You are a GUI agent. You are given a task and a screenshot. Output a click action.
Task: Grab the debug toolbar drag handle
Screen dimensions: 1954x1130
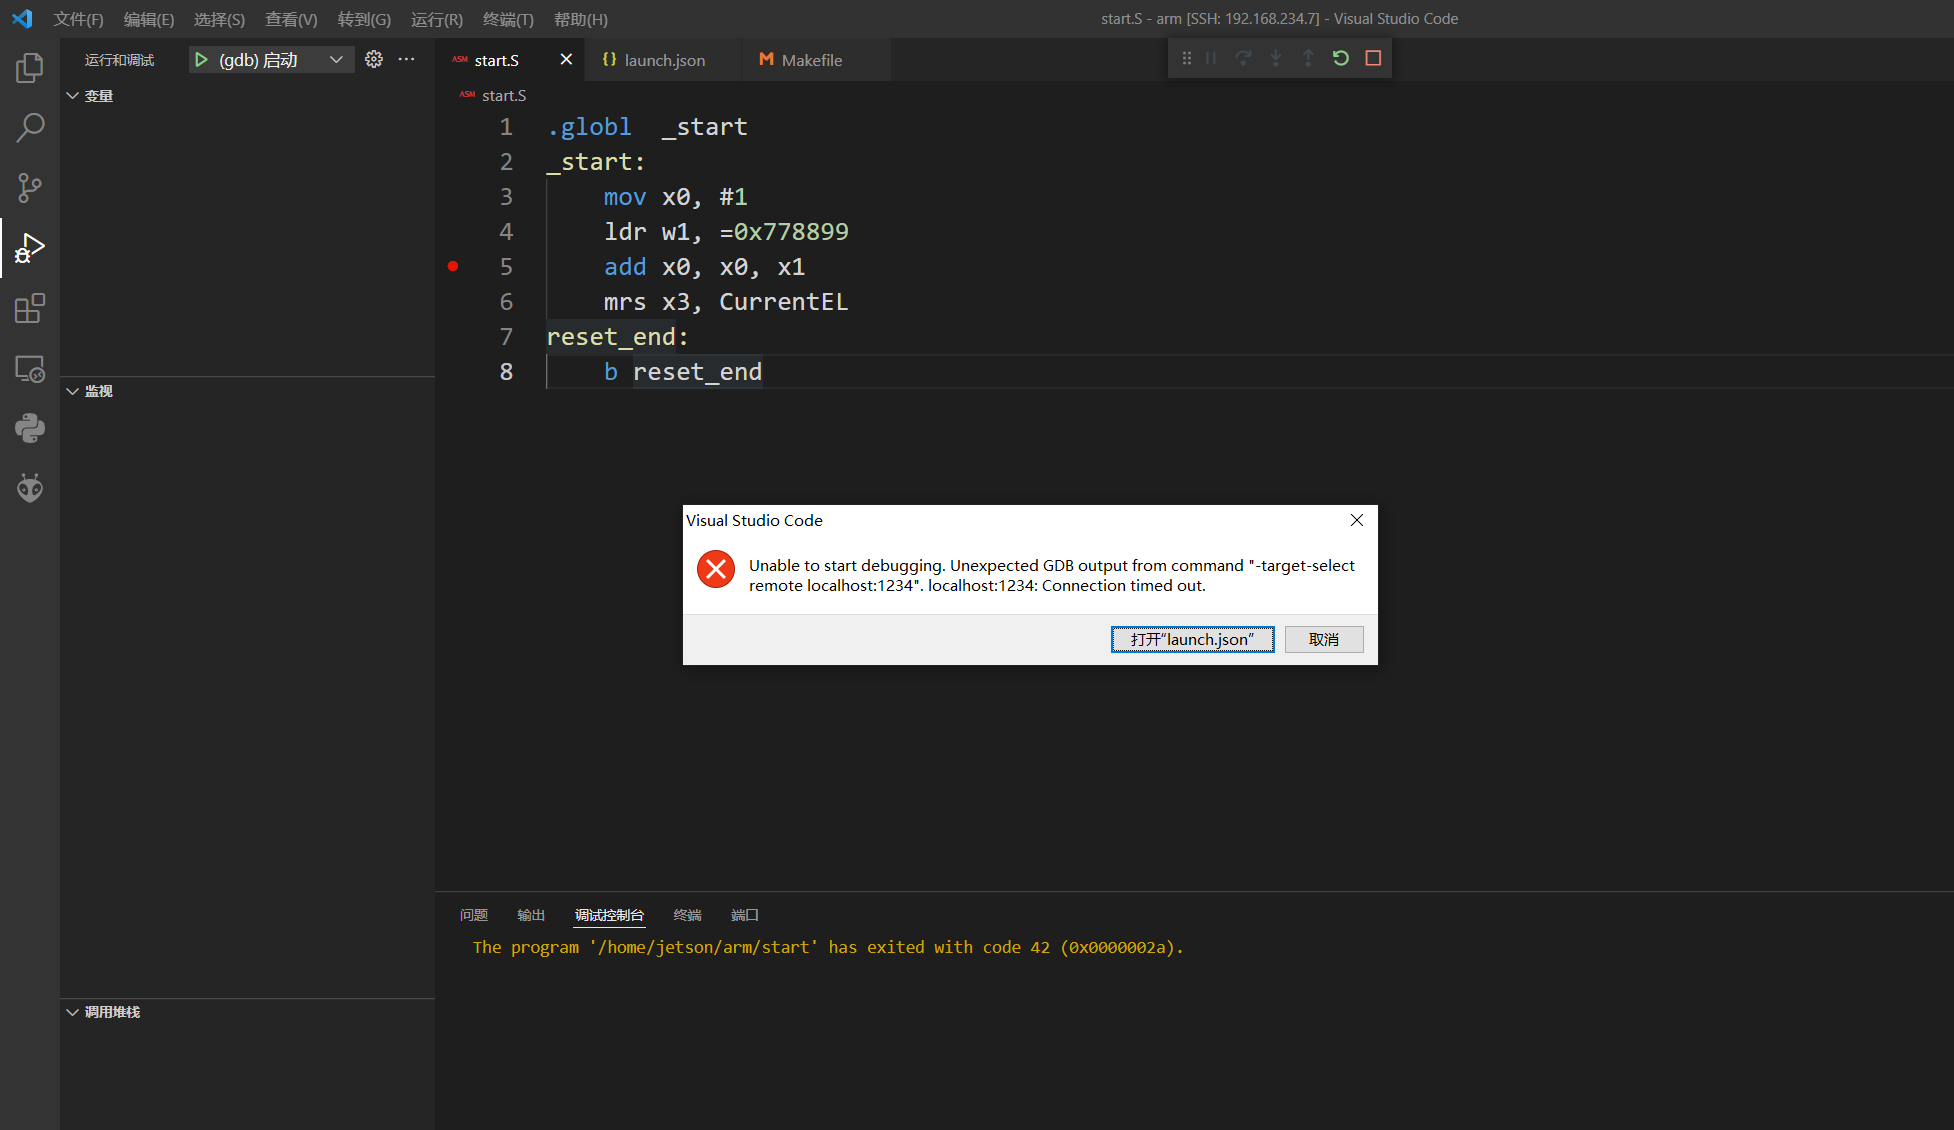point(1187,58)
